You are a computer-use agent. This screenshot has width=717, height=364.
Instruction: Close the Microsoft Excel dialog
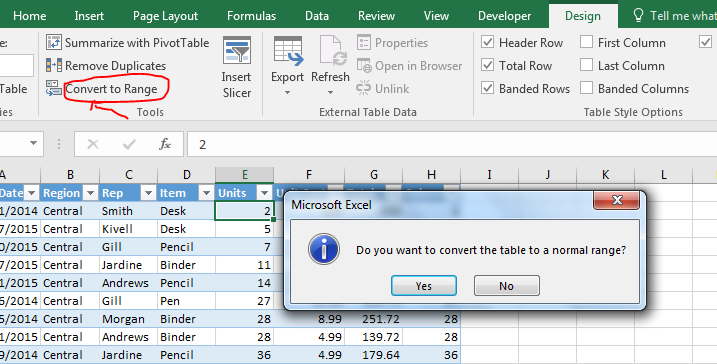click(x=616, y=200)
